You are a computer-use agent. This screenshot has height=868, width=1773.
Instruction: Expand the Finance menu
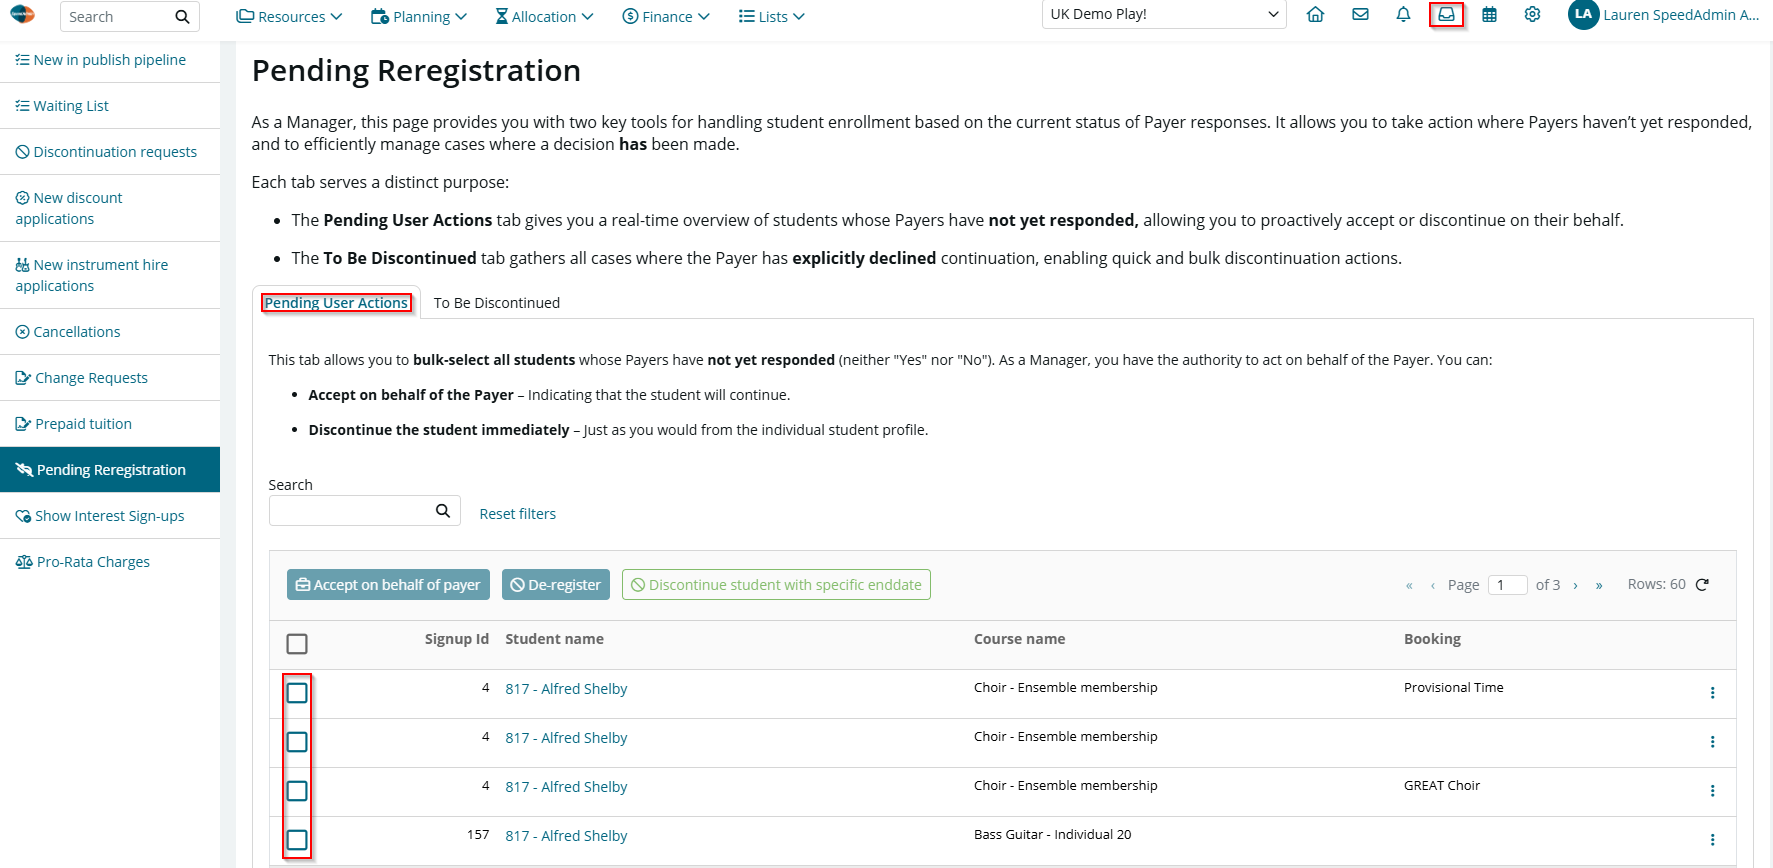(666, 17)
